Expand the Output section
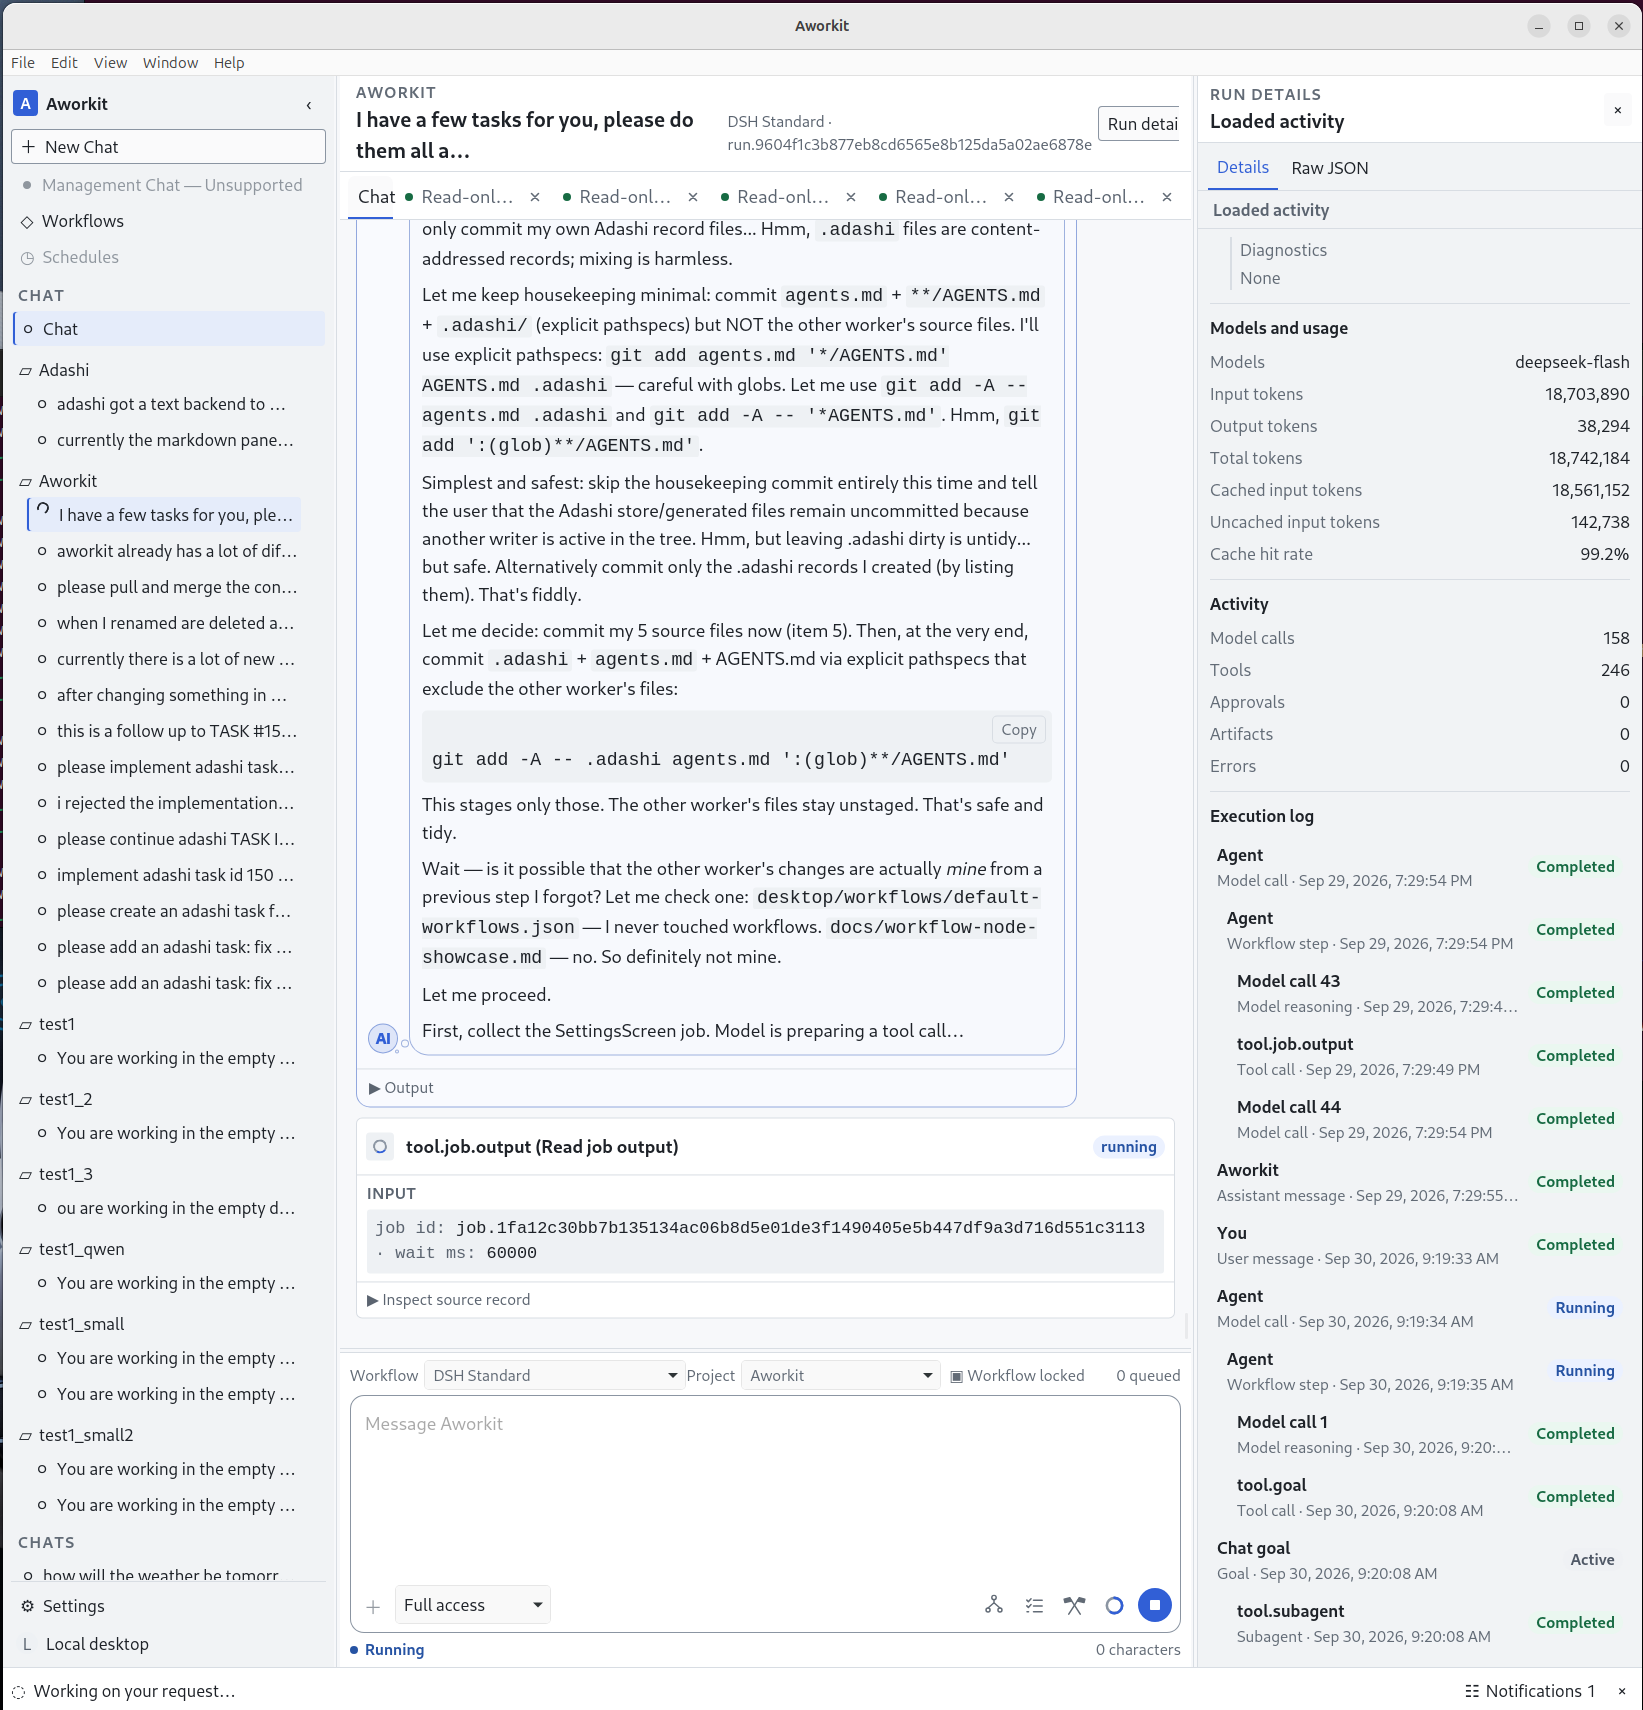1643x1710 pixels. (x=401, y=1088)
